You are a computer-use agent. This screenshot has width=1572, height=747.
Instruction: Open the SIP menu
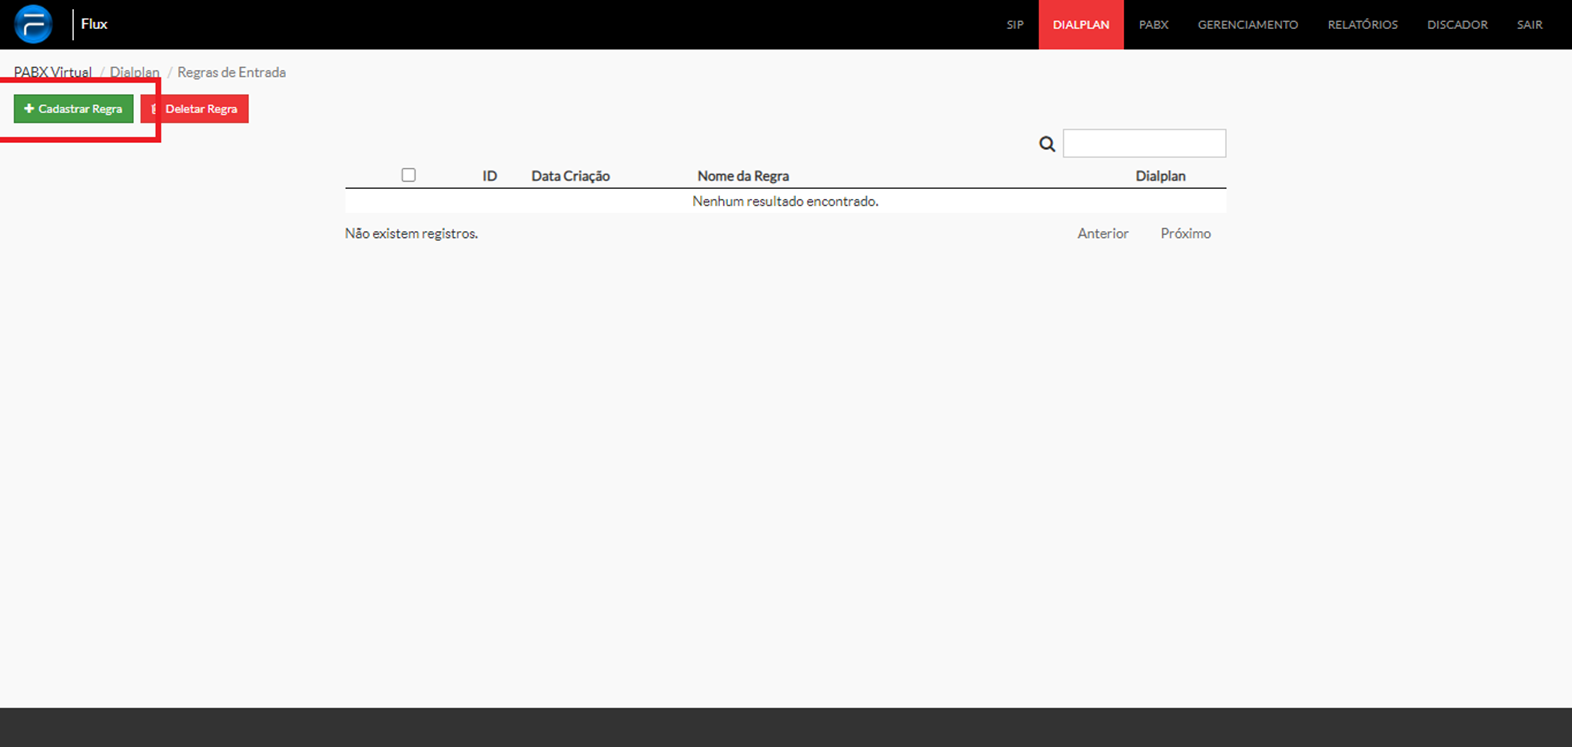pyautogui.click(x=1015, y=24)
